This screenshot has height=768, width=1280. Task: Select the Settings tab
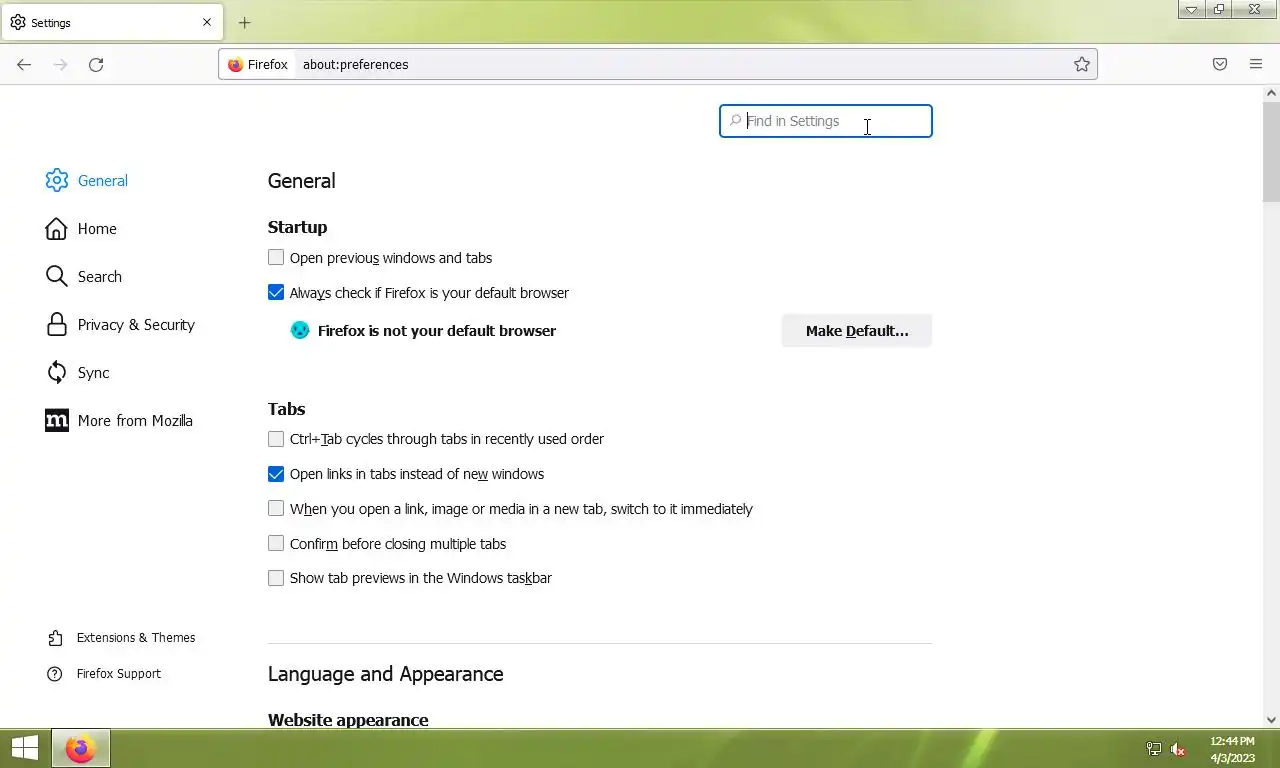112,22
